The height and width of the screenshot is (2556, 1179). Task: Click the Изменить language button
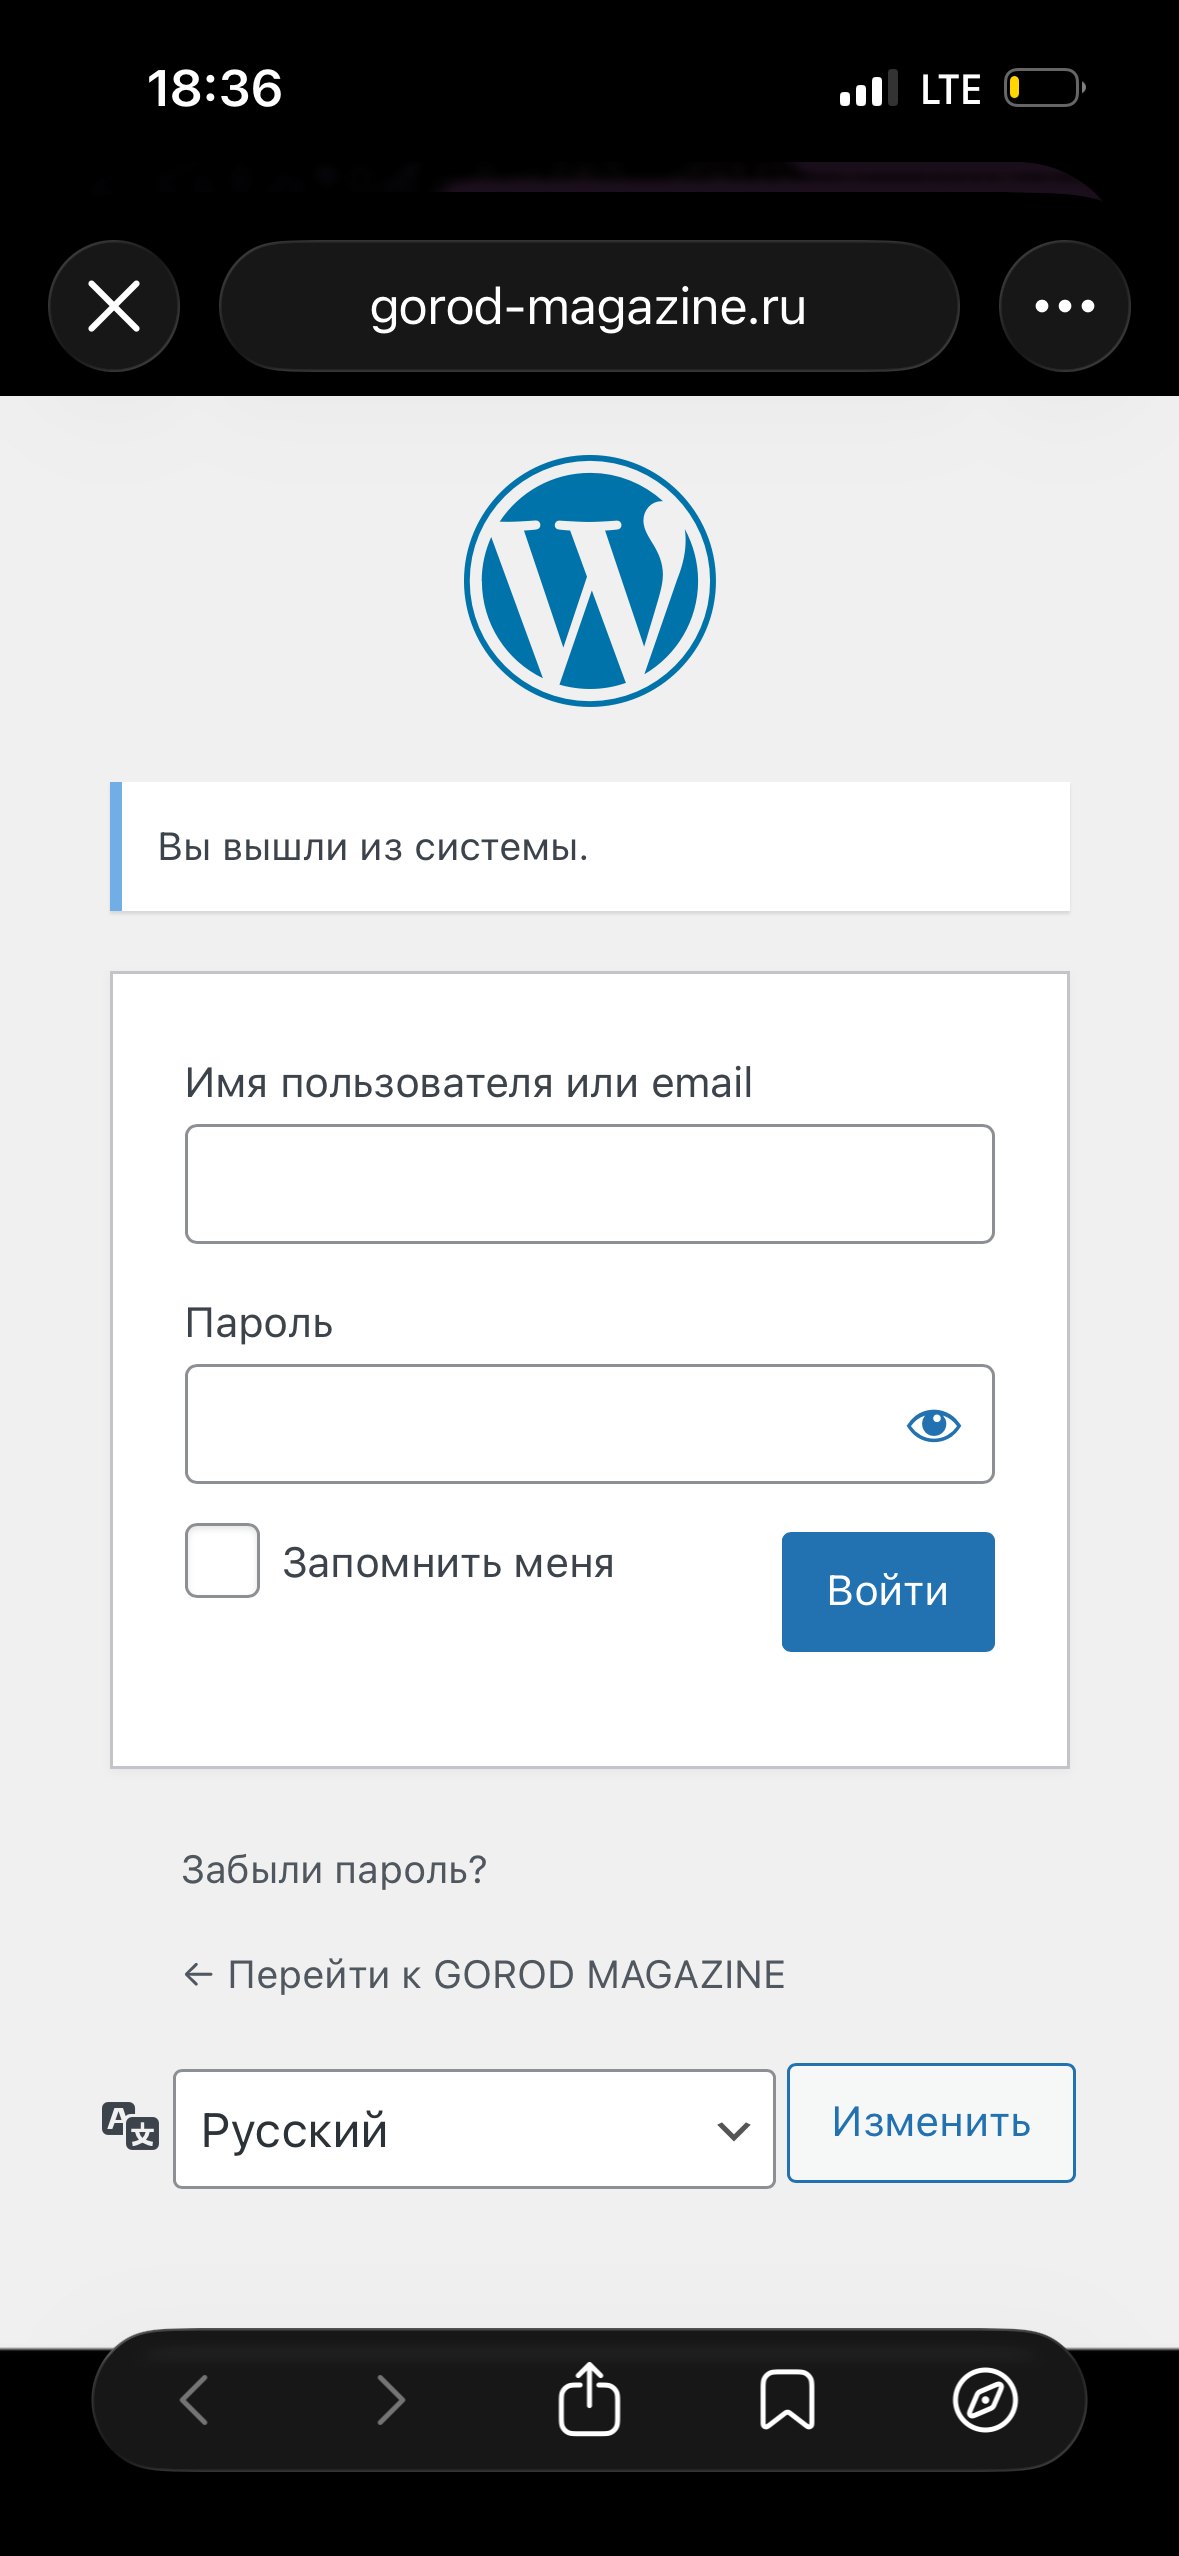click(931, 2122)
